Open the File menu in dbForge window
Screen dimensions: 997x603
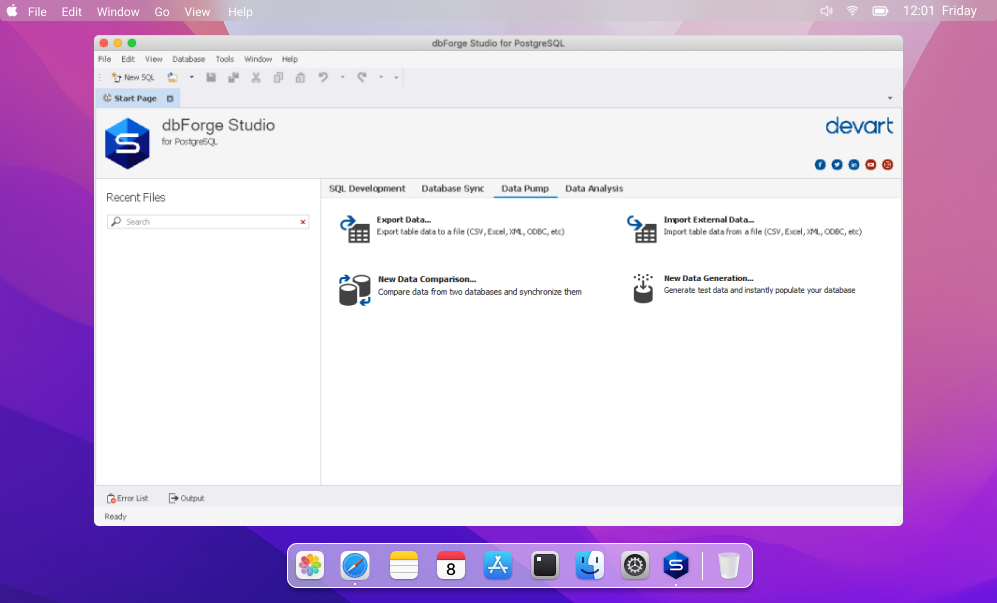tap(104, 59)
